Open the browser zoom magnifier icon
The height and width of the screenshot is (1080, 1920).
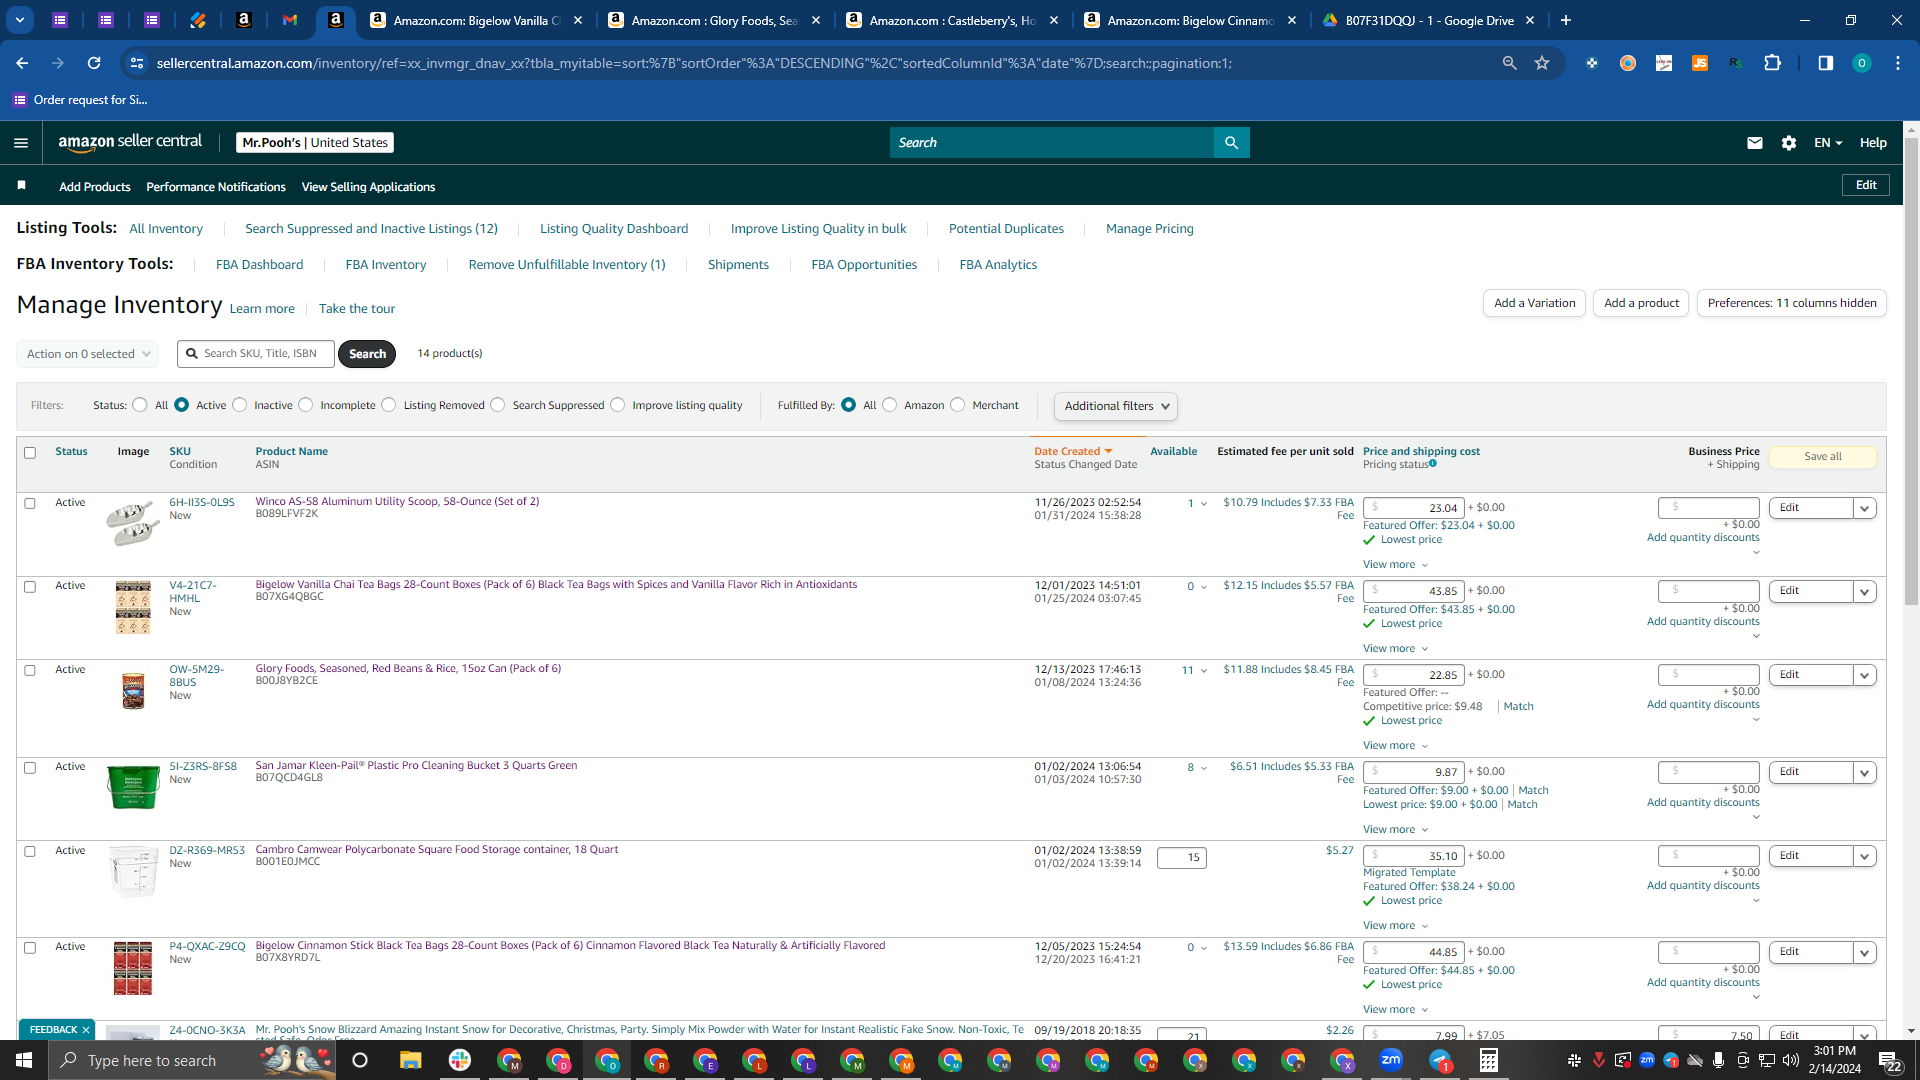point(1509,63)
